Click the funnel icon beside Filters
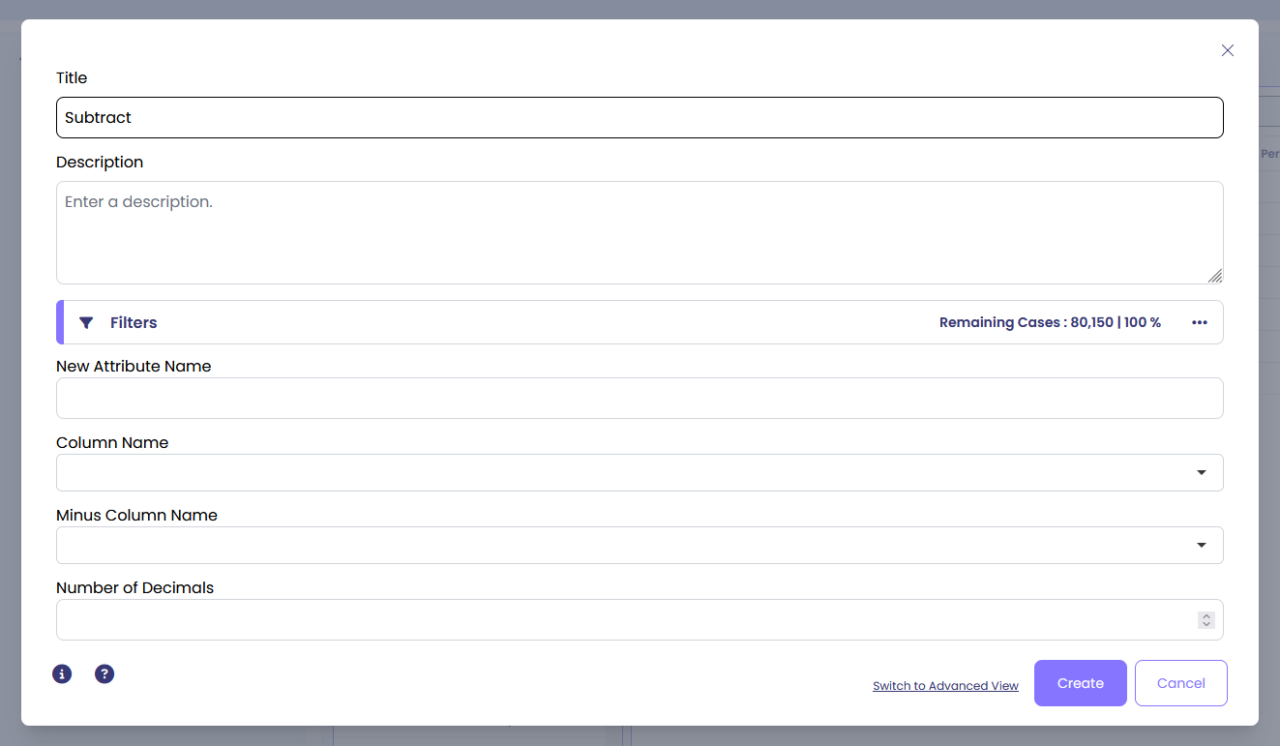 (x=86, y=323)
